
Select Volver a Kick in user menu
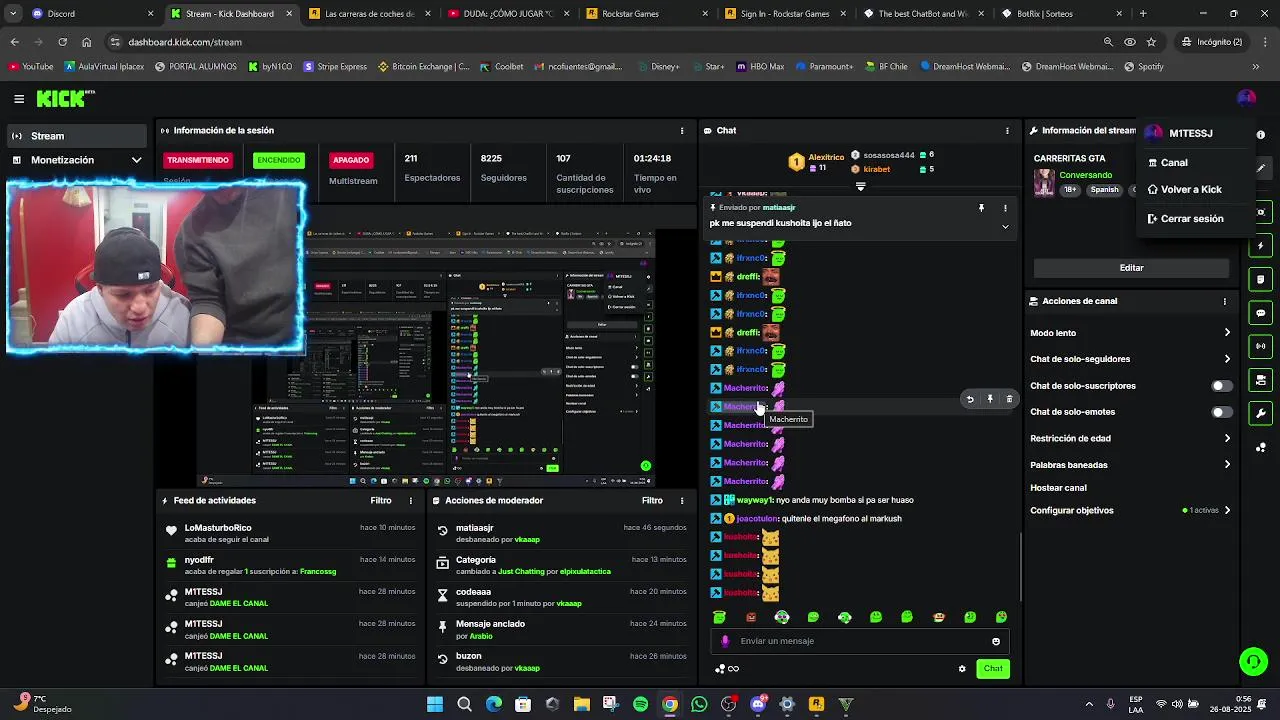coord(1184,190)
